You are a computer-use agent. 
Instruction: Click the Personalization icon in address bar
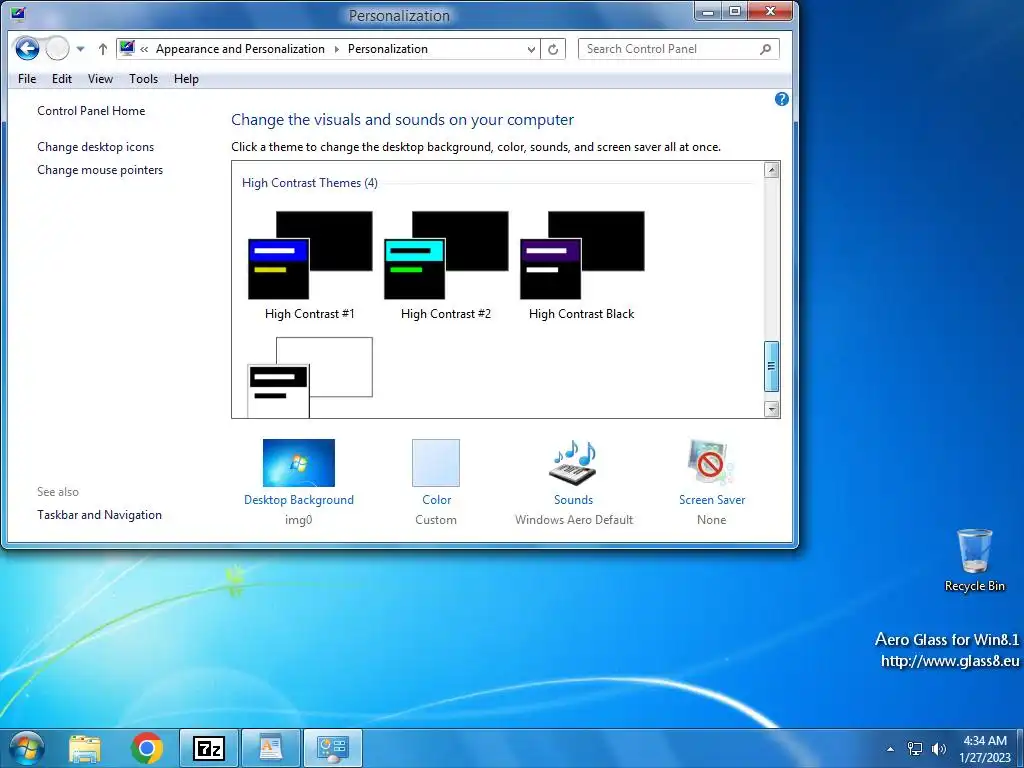pos(127,48)
